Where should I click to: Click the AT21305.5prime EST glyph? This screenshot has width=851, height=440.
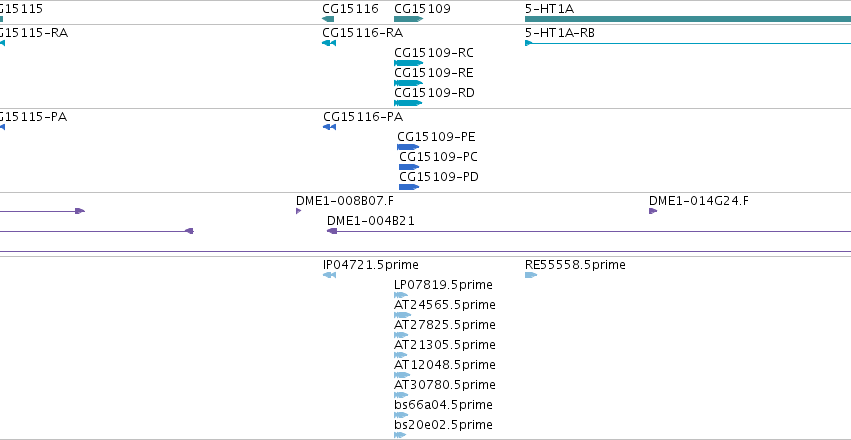[401, 355]
